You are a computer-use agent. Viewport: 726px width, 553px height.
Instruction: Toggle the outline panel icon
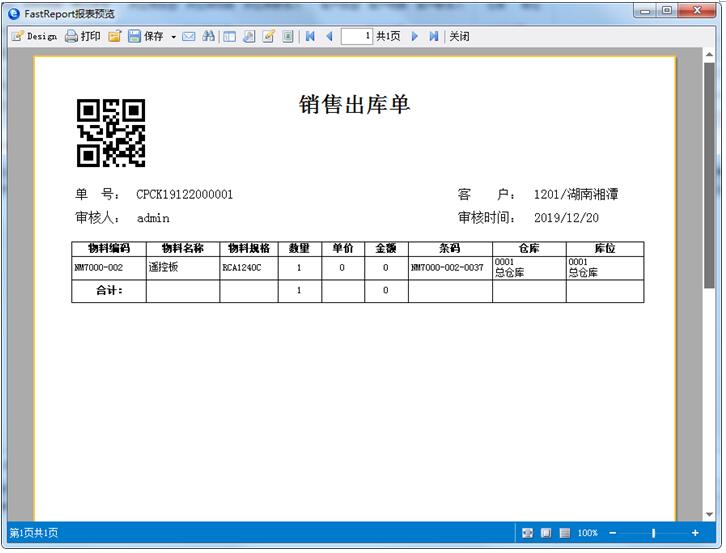pyautogui.click(x=229, y=36)
